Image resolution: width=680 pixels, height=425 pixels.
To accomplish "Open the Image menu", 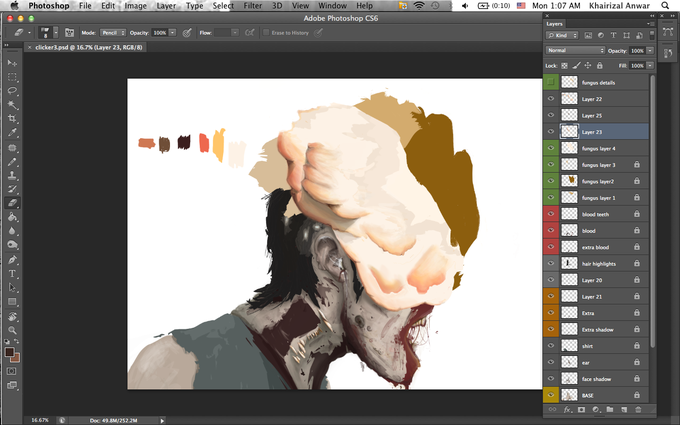I will pyautogui.click(x=136, y=6).
